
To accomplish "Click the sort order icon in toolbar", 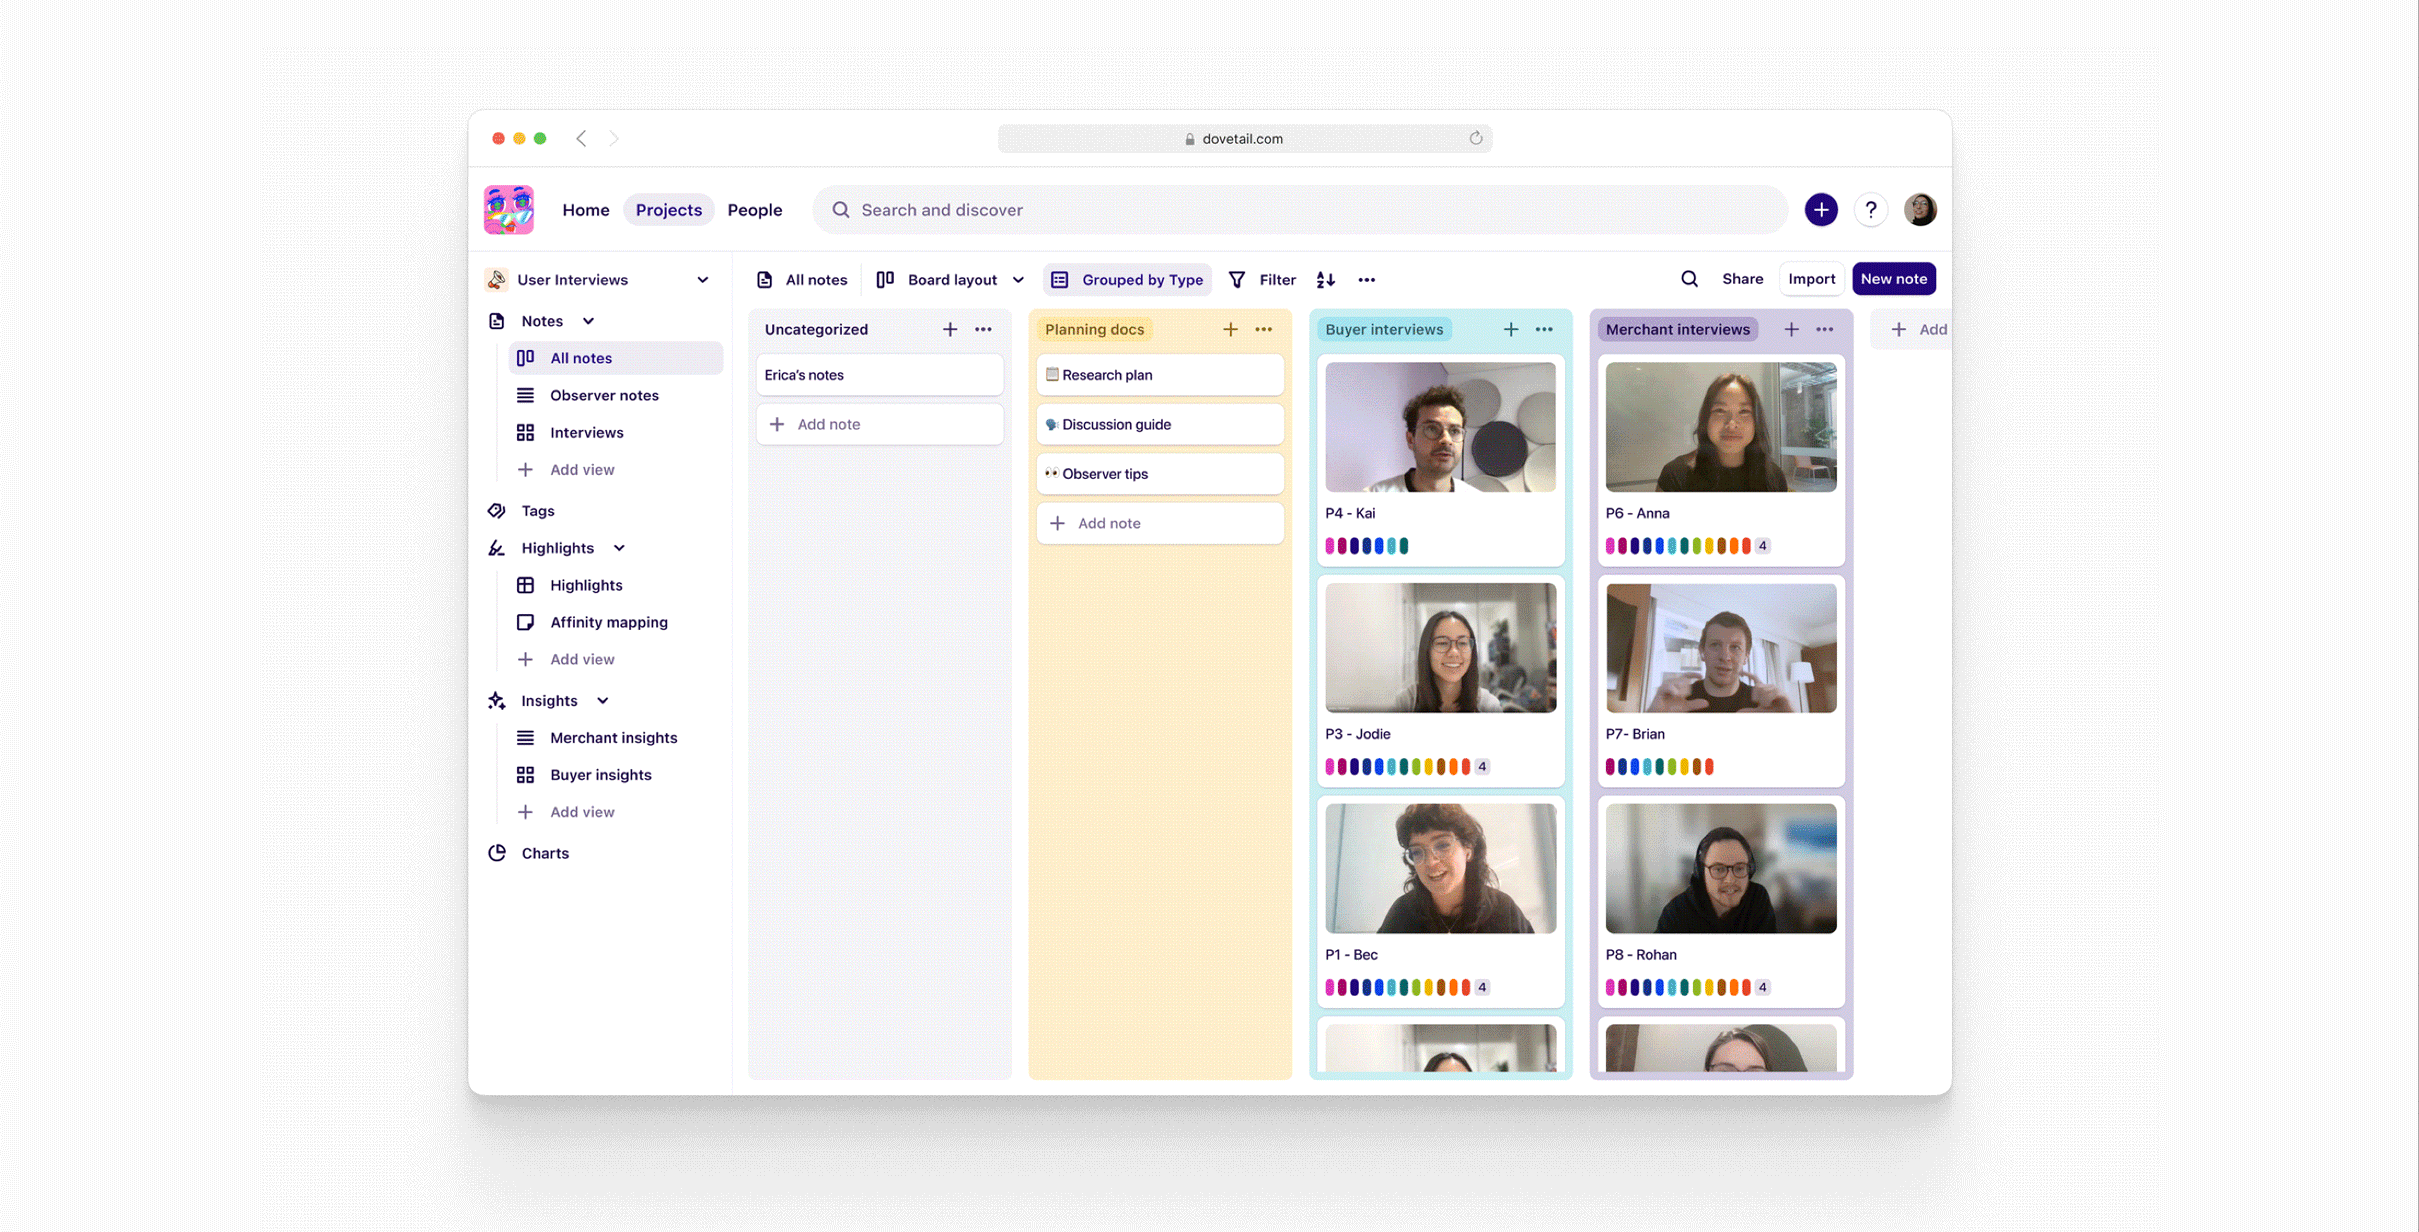I will 1325,280.
